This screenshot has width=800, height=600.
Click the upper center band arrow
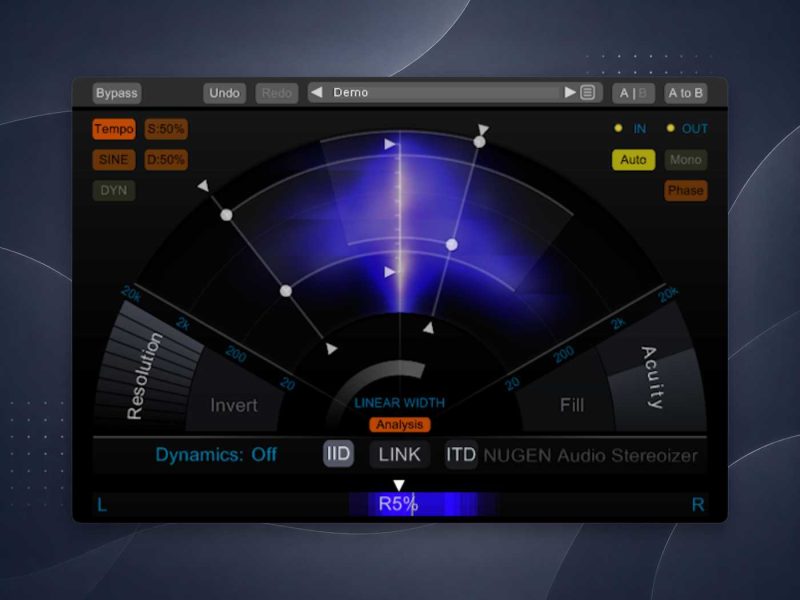pos(389,144)
